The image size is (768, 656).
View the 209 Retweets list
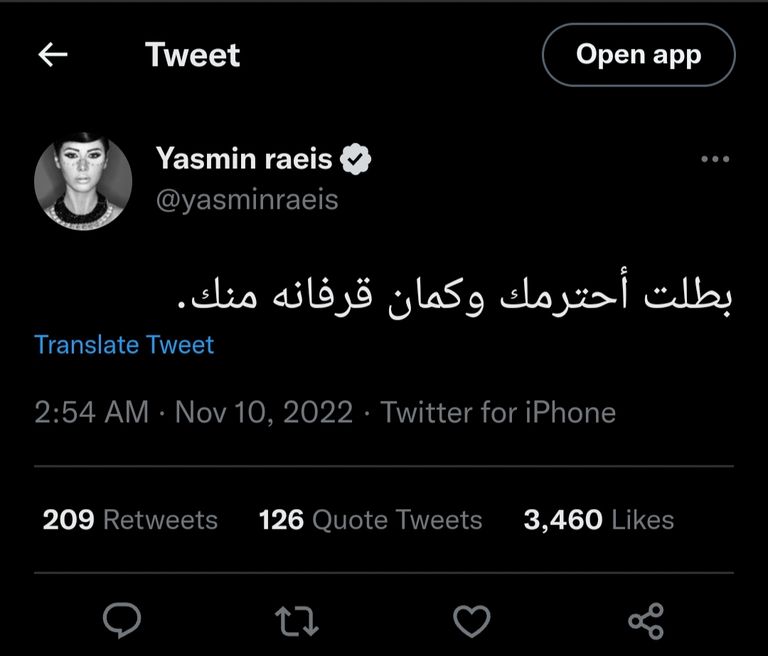tap(130, 520)
